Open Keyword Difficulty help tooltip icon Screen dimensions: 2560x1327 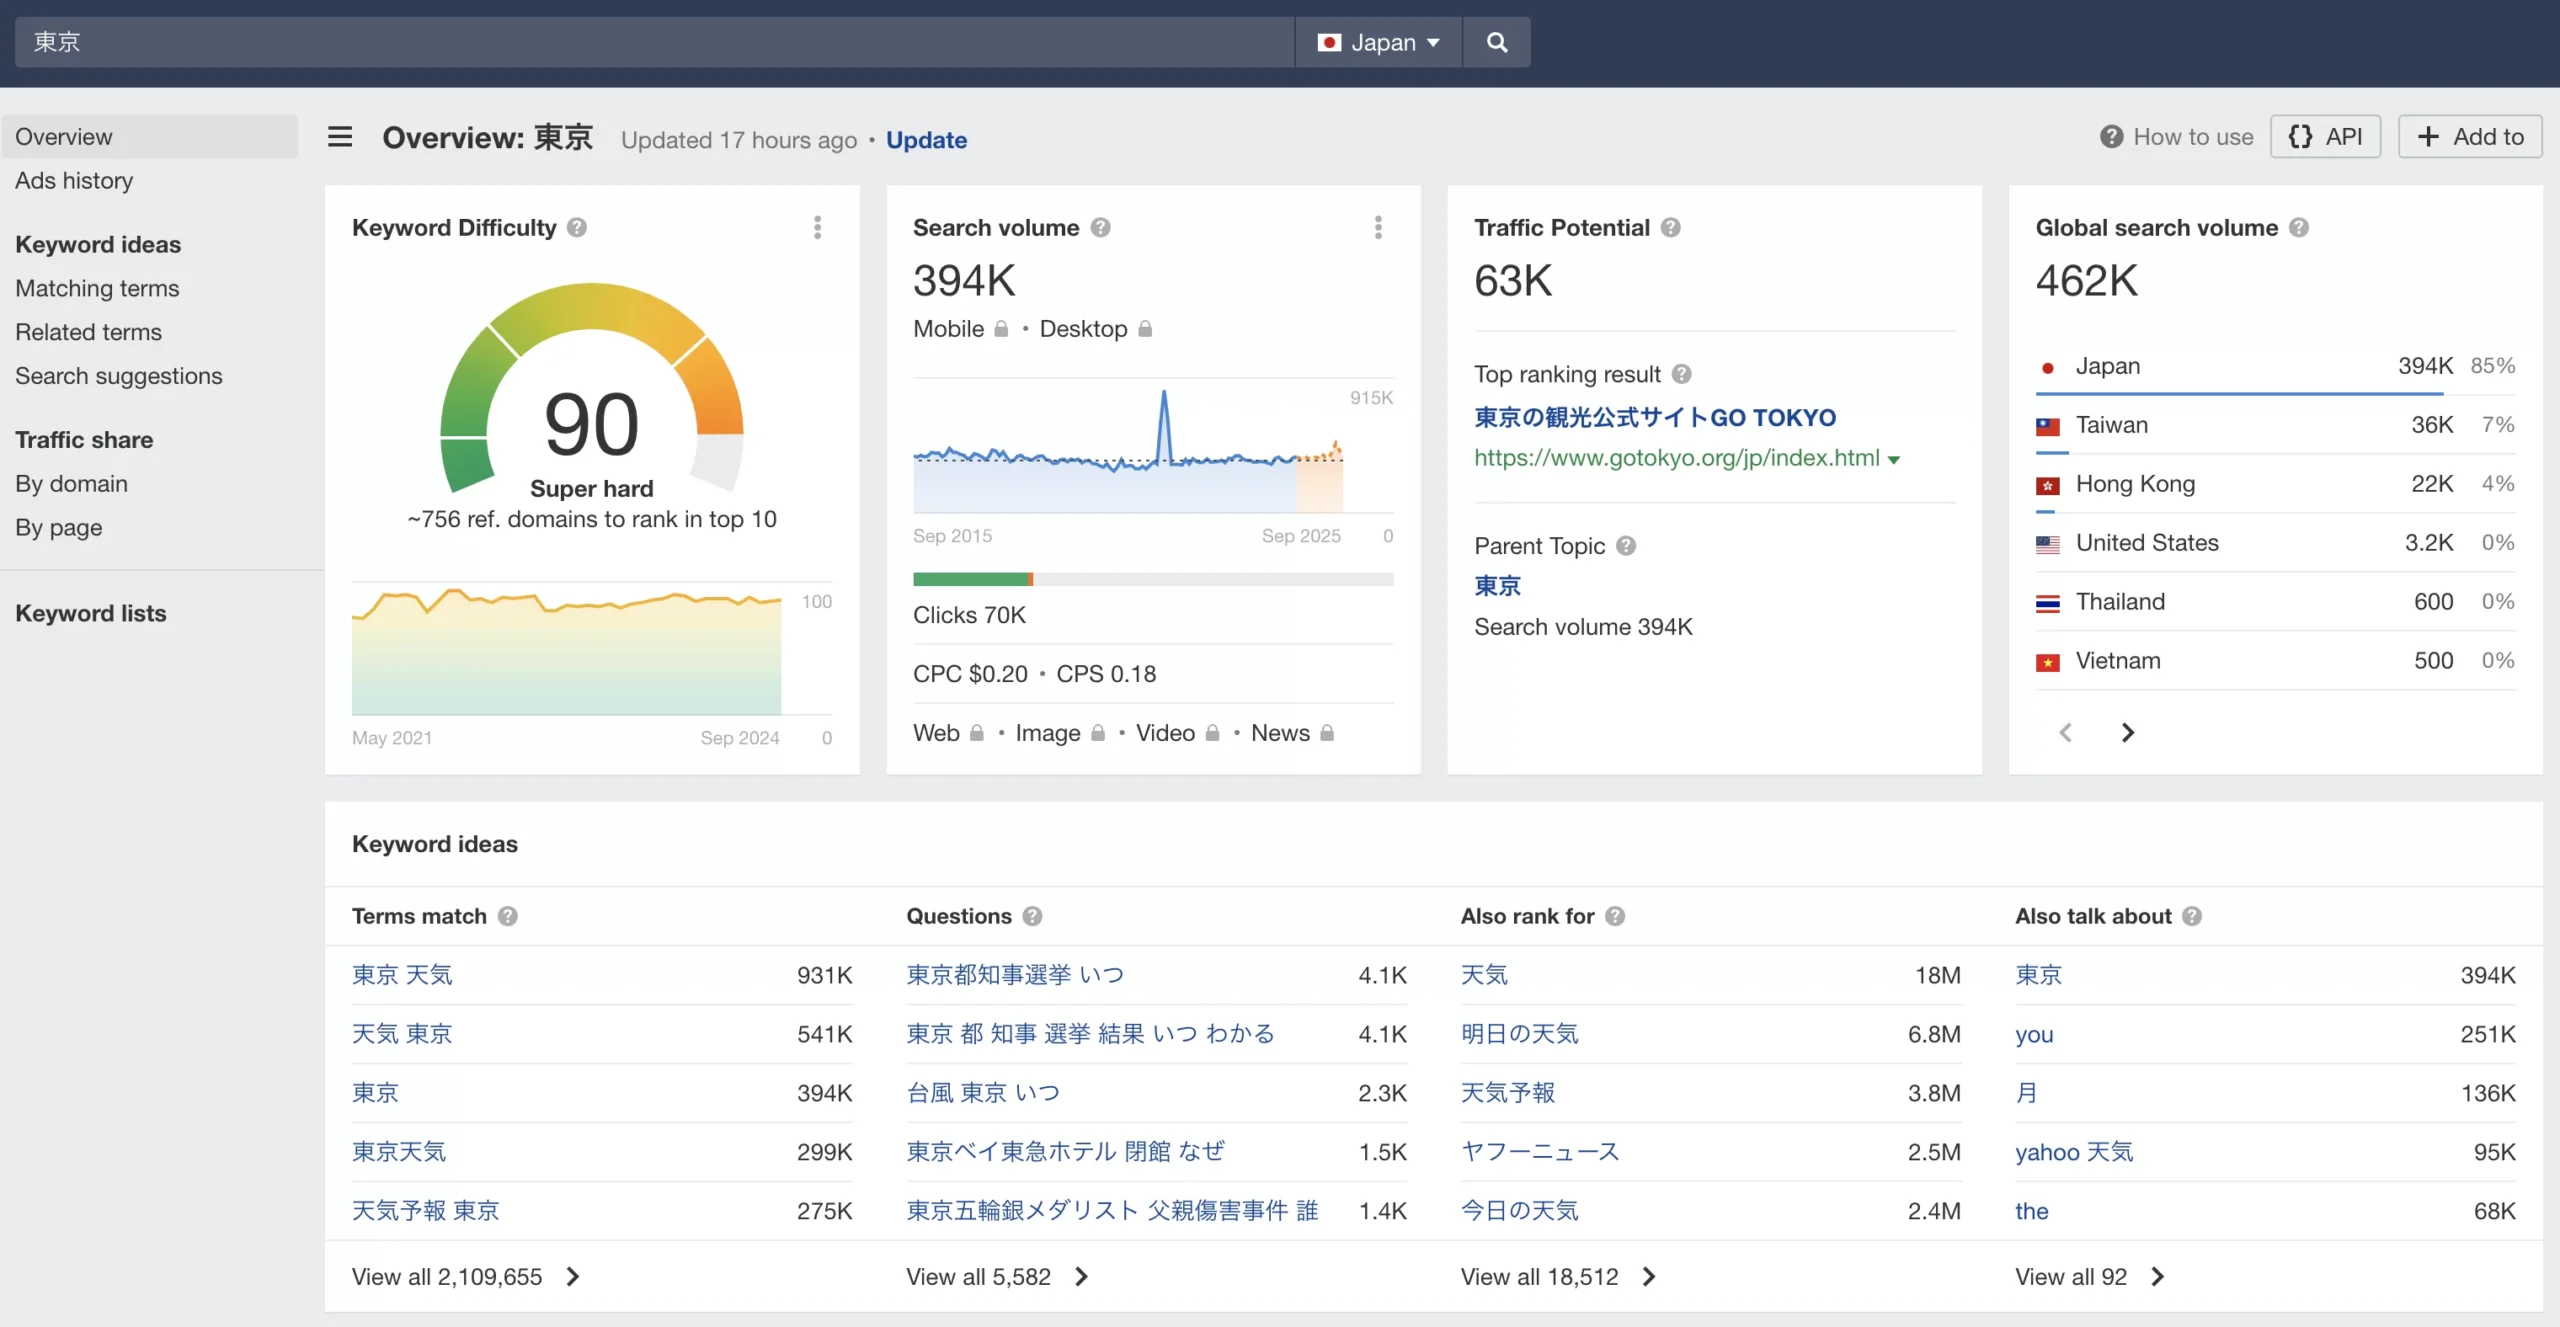577,228
